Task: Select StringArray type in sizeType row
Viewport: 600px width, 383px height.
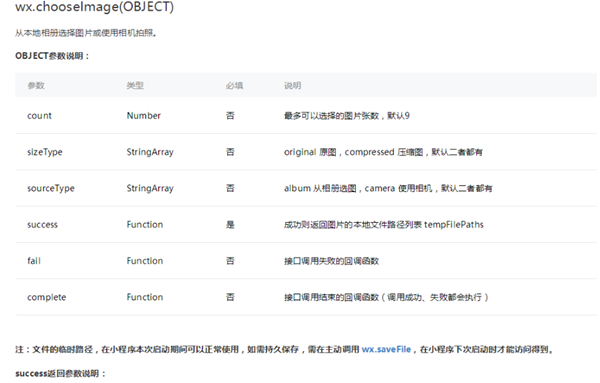Action: click(x=150, y=152)
